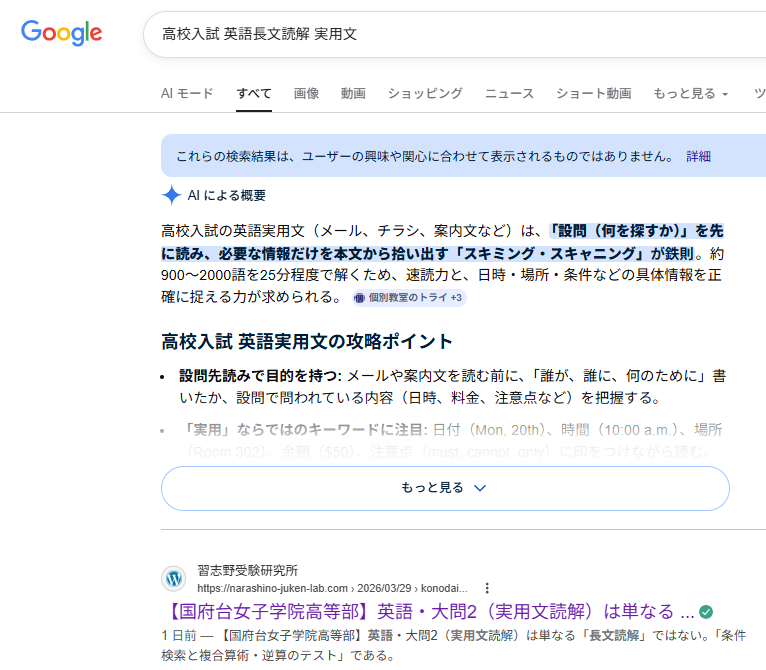
Task: Focus the search box with 高校入試 query
Action: coord(450,34)
